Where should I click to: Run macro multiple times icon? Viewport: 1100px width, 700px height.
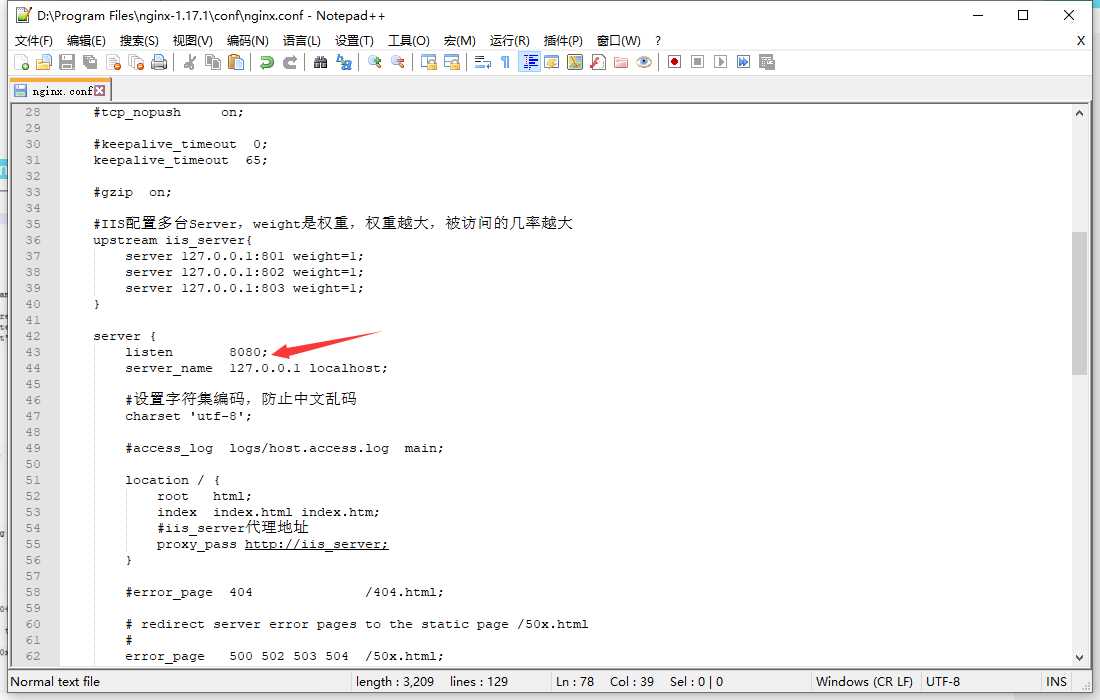[x=744, y=62]
